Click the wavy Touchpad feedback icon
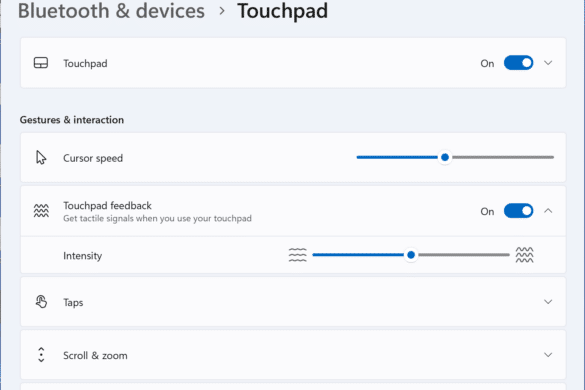Image resolution: width=585 pixels, height=390 pixels. pos(41,211)
